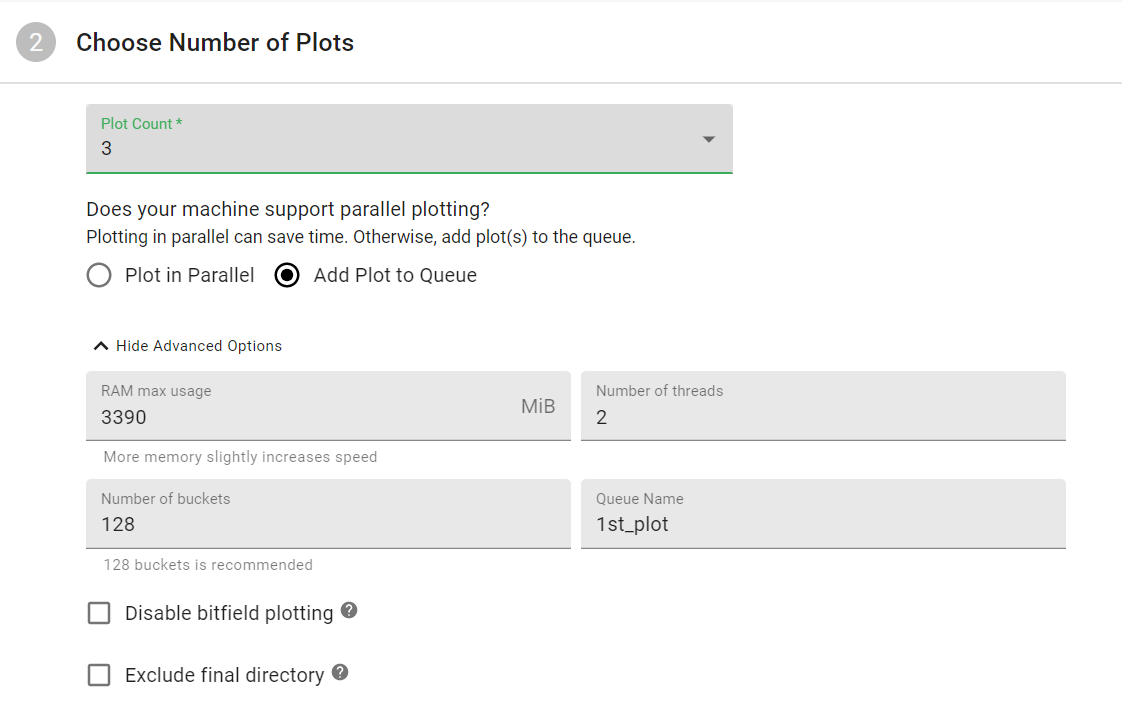This screenshot has height=725, width=1122.
Task: Click help icon beside Disable bitfield plotting
Action: [349, 610]
